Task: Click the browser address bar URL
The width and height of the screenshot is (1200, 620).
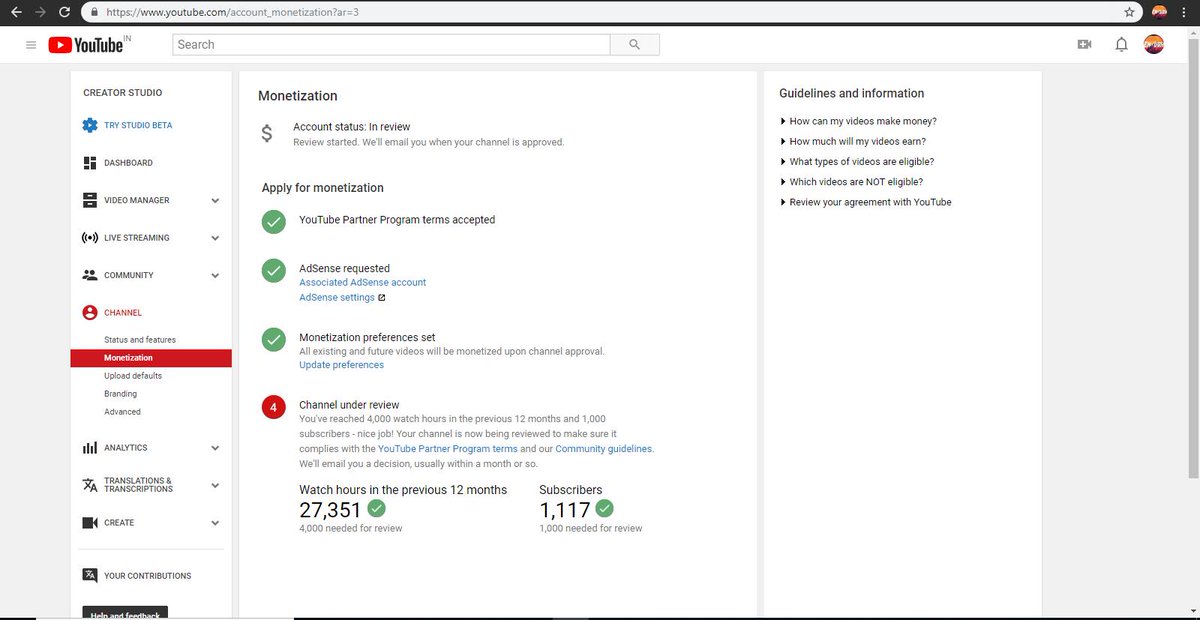Action: tap(232, 13)
